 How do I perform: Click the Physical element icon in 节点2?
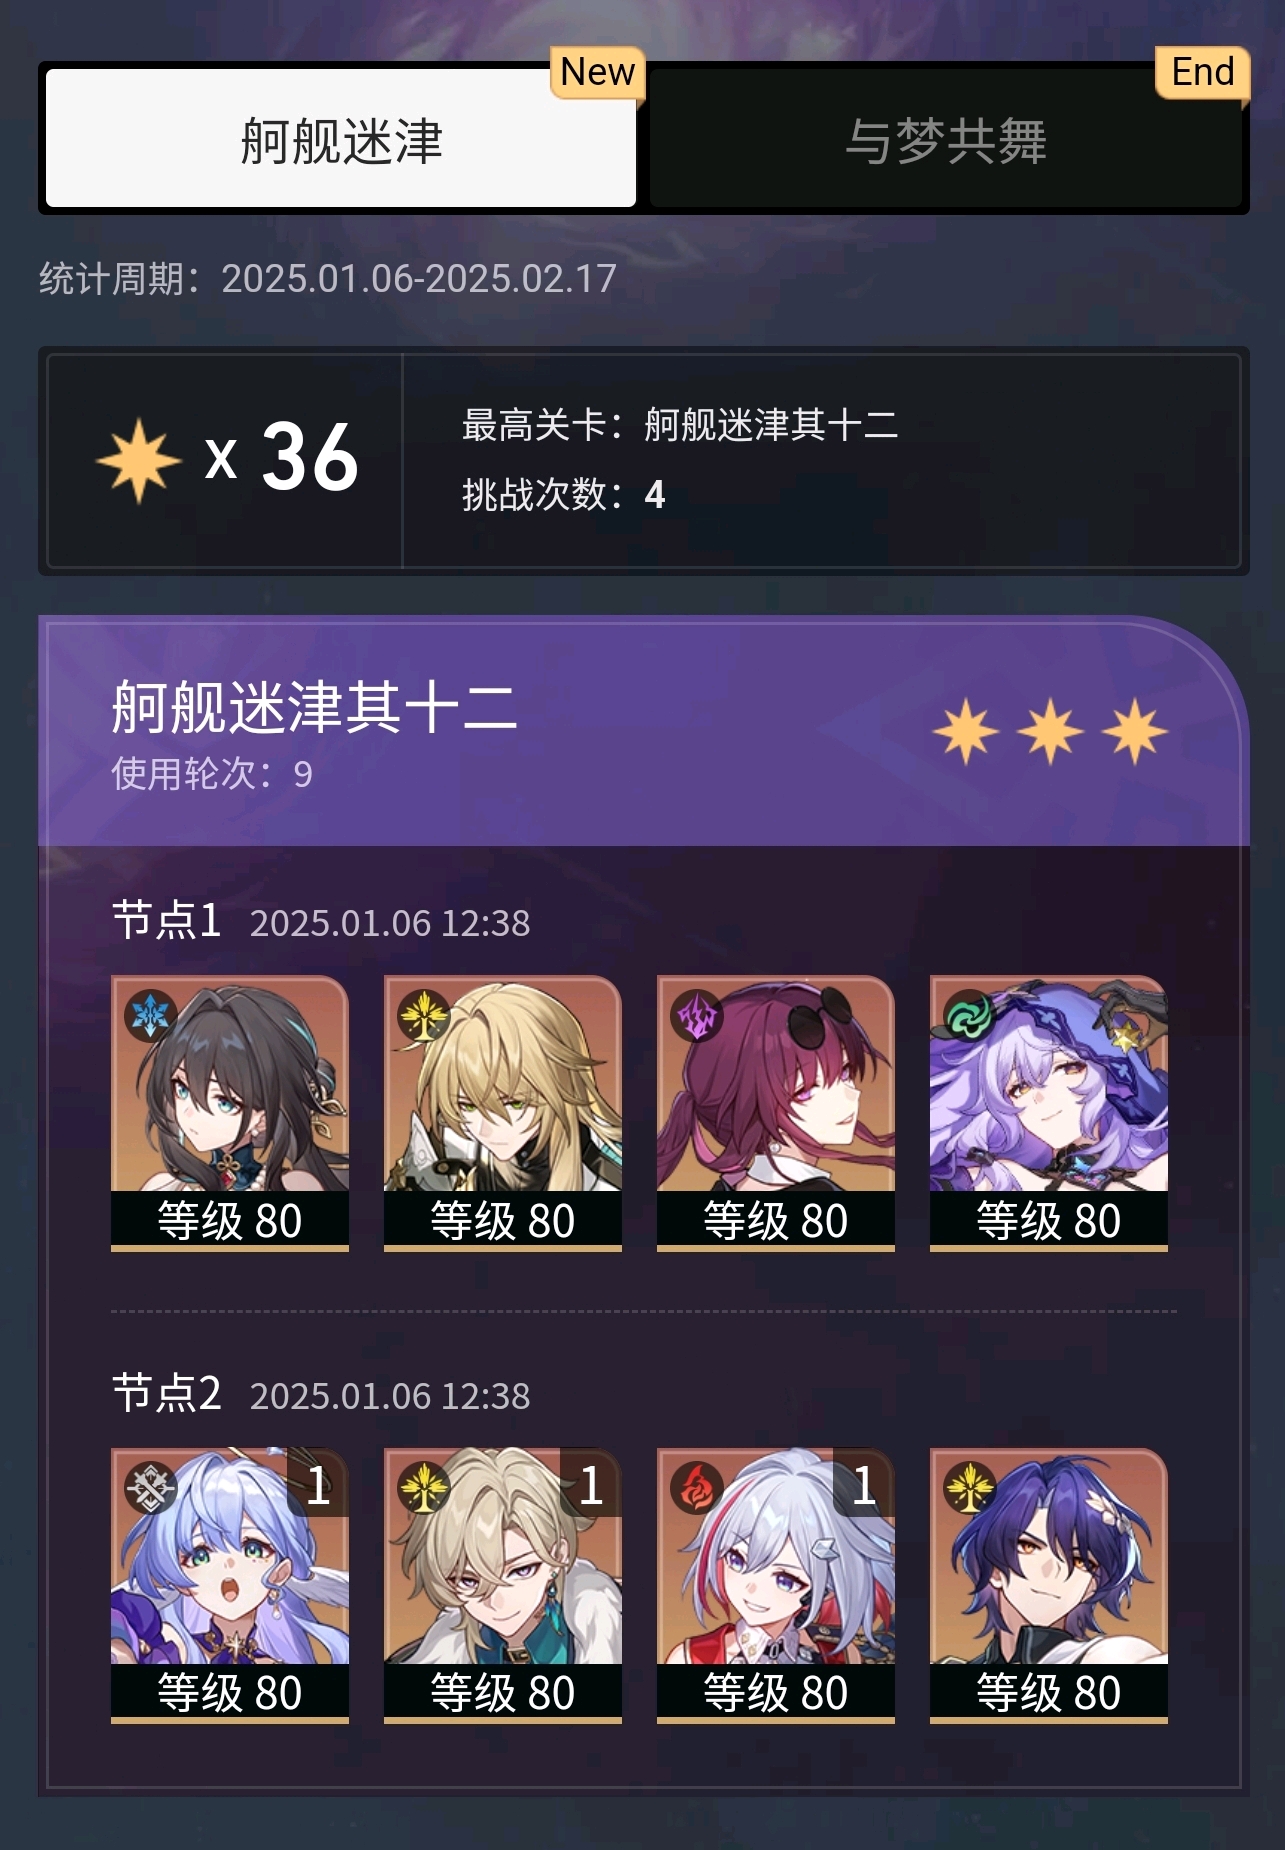[150, 1488]
